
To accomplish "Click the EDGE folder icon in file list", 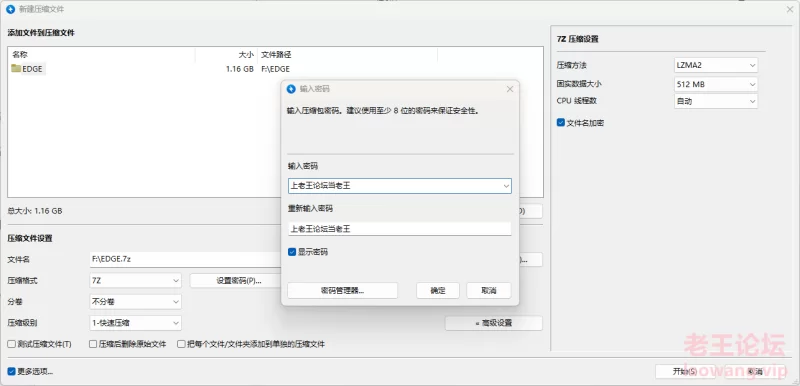I will [x=16, y=69].
